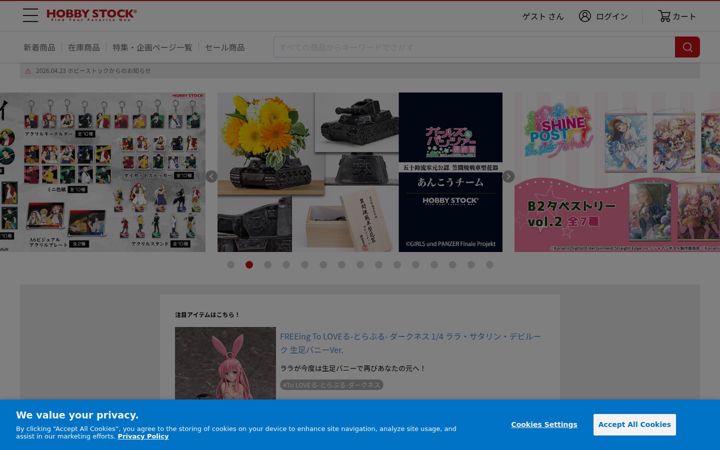Select the last carousel pagination dot
Screen dimensions: 720x450
489,265
